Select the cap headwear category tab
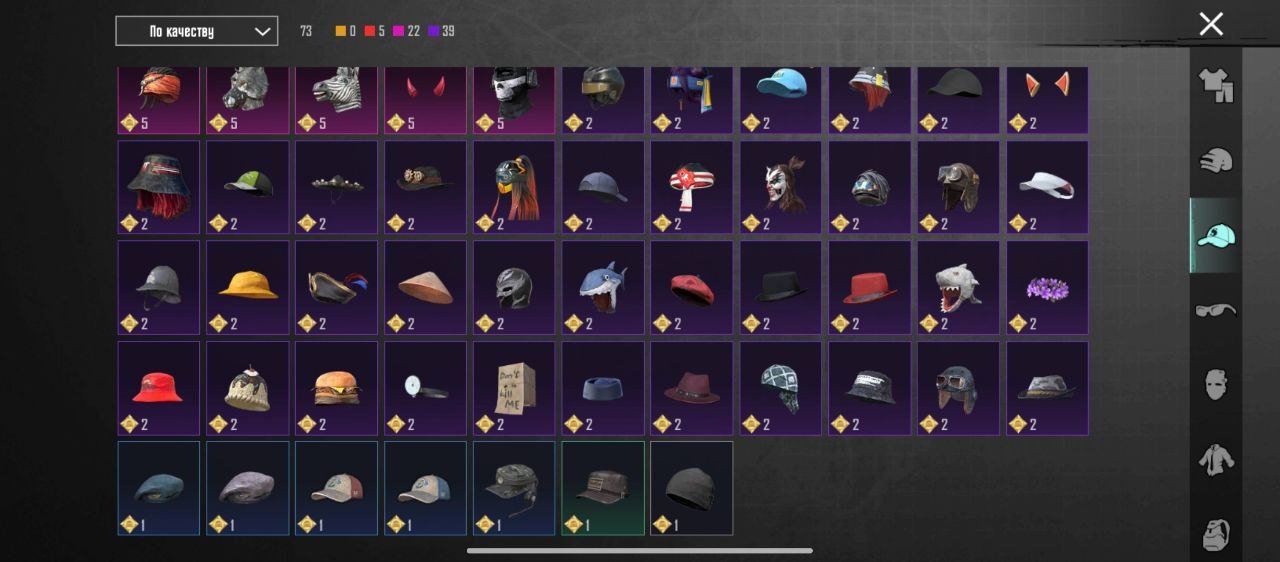Screen dimensions: 1280x562 coord(1216,235)
